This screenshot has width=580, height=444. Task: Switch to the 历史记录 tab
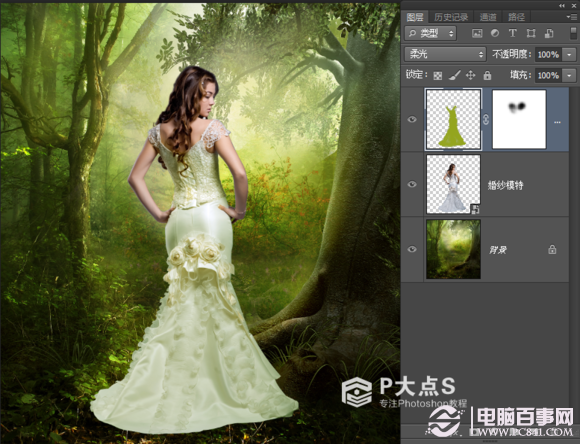[x=451, y=17]
